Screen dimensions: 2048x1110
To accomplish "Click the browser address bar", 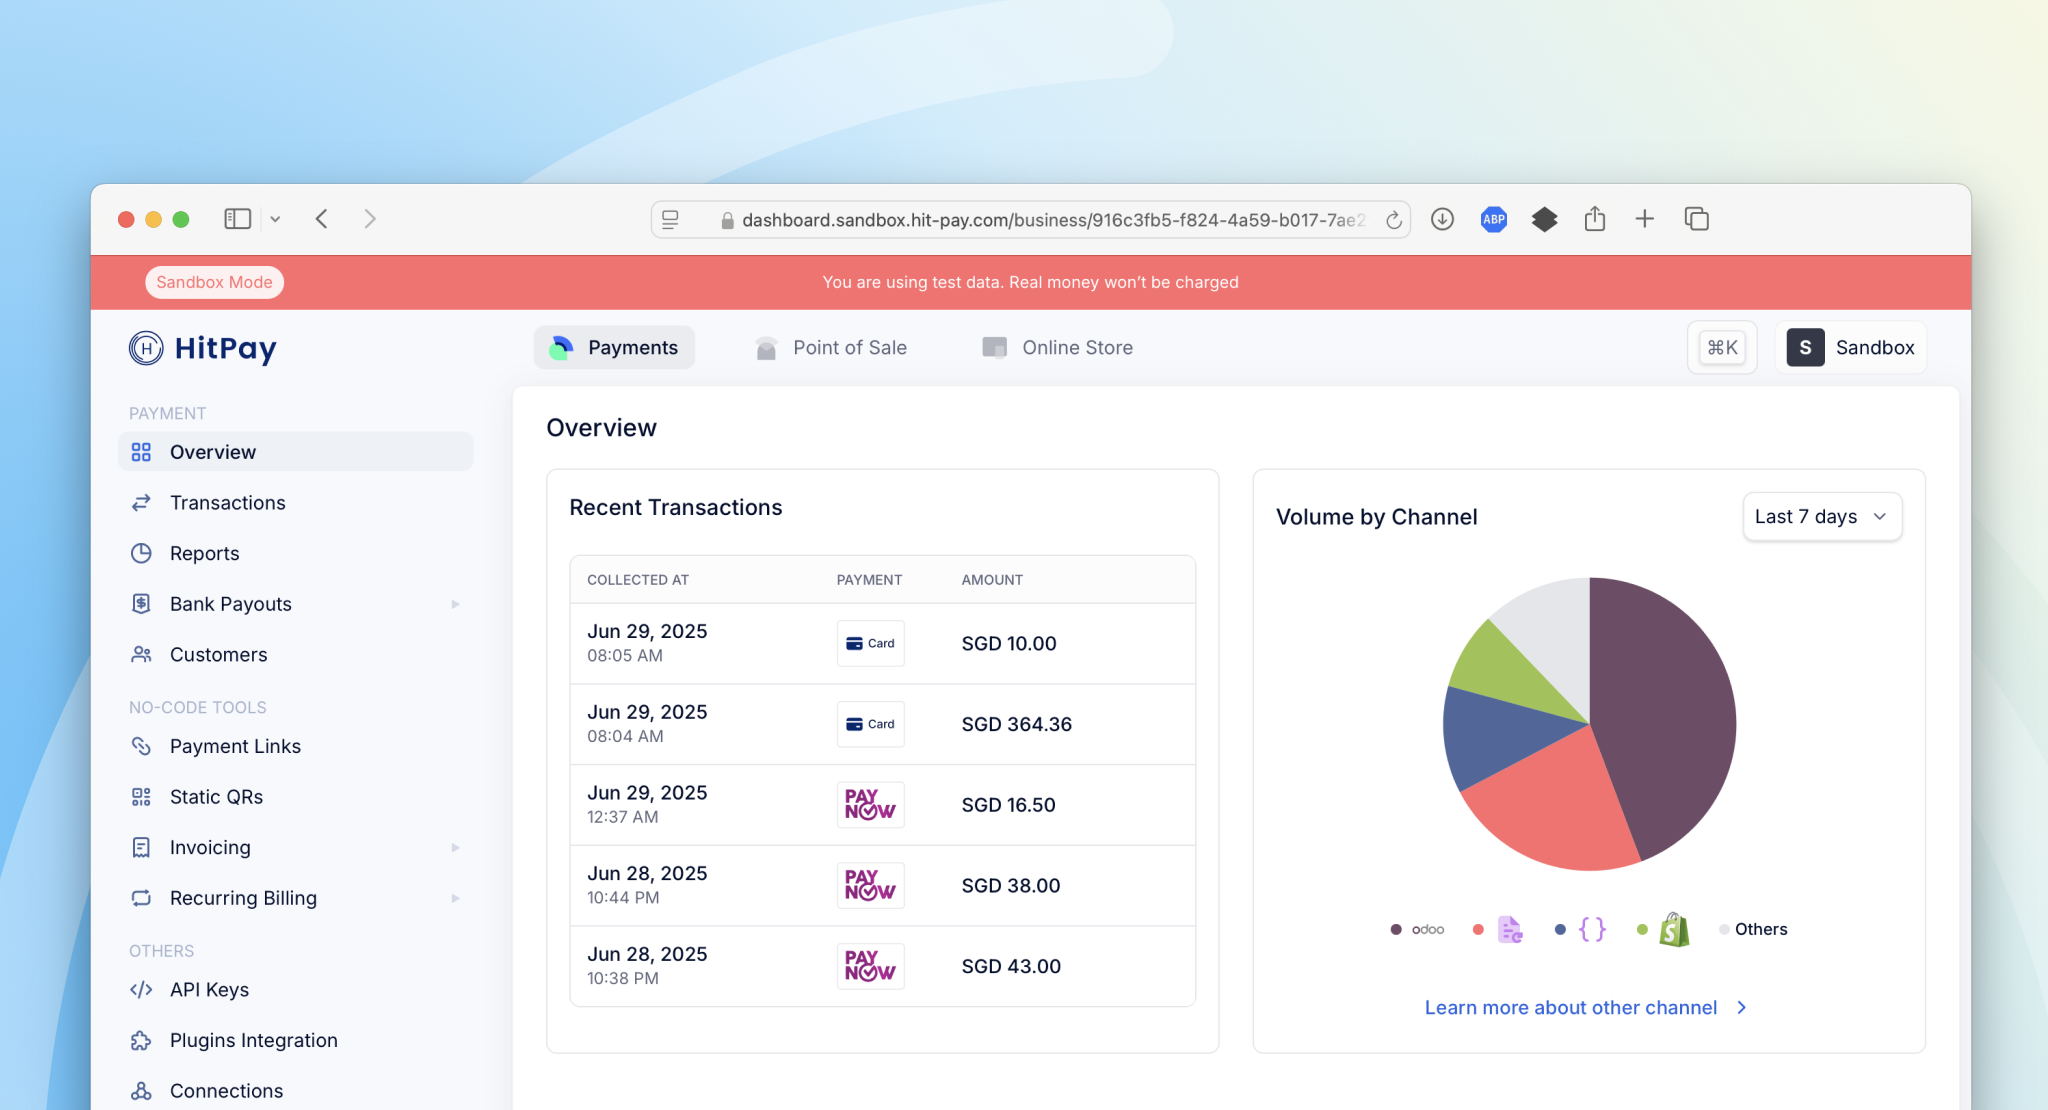I will 1031,220.
